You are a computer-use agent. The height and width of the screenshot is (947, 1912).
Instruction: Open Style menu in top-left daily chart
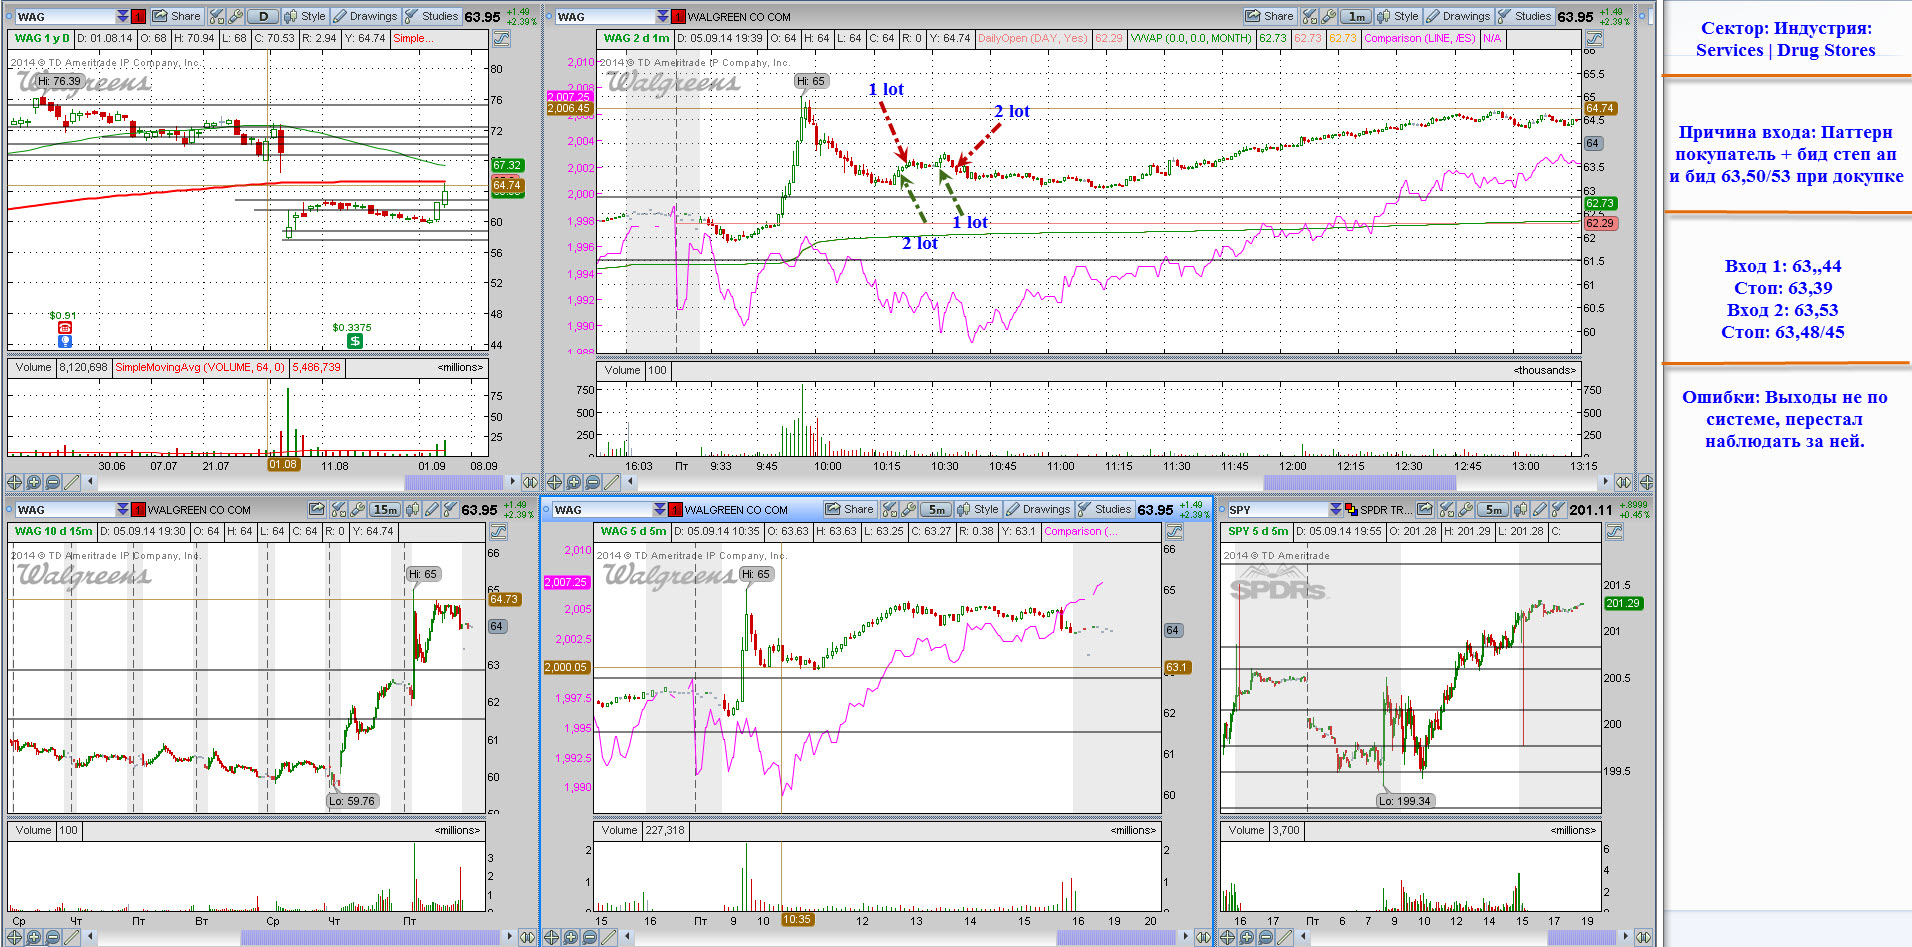pyautogui.click(x=304, y=16)
